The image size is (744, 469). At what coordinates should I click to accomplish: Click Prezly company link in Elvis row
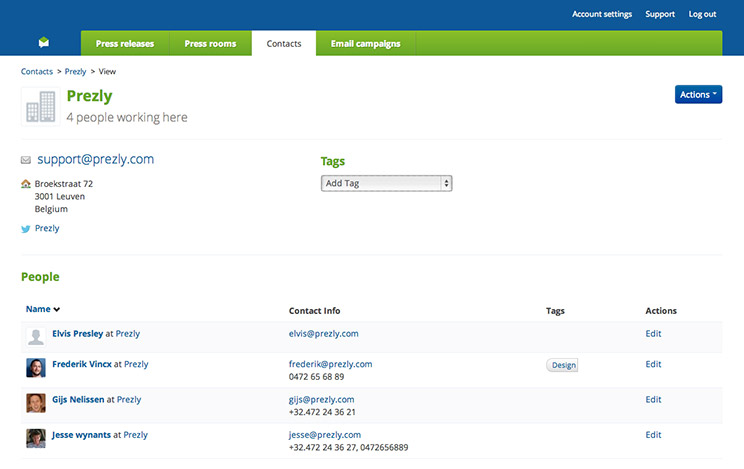tap(128, 334)
